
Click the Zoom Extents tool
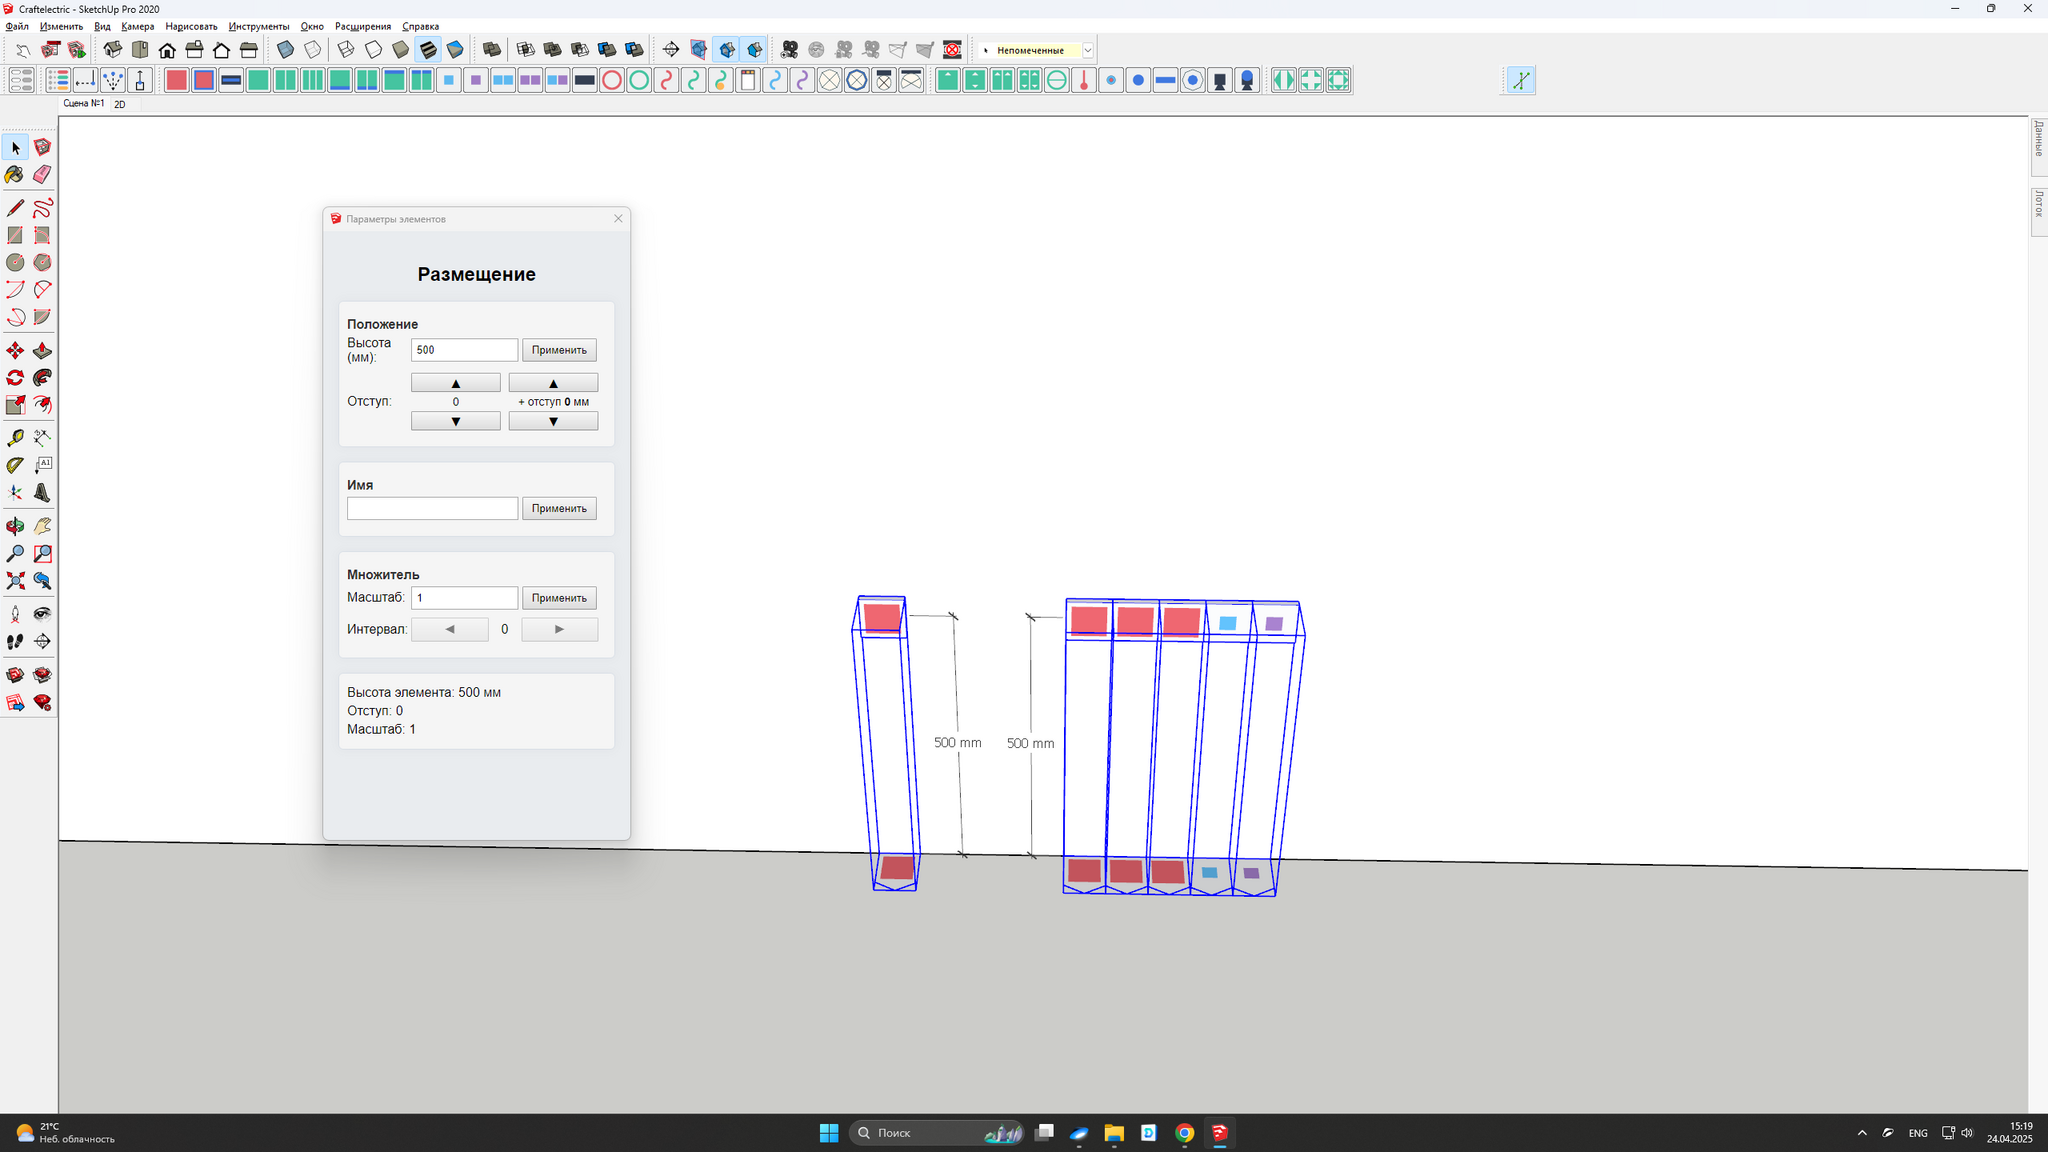click(x=15, y=581)
